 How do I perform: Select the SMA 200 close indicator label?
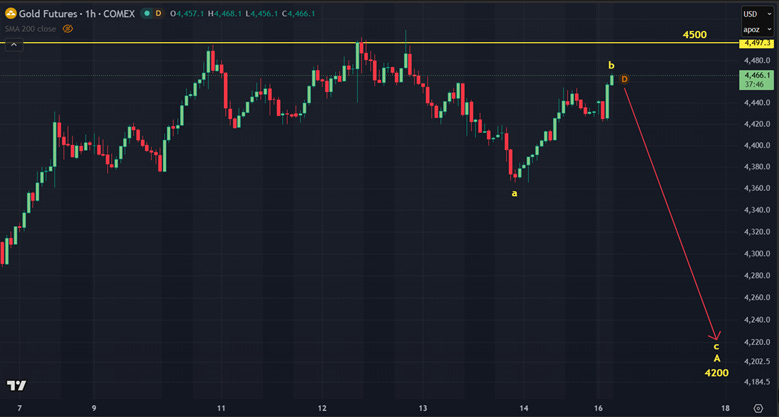30,29
